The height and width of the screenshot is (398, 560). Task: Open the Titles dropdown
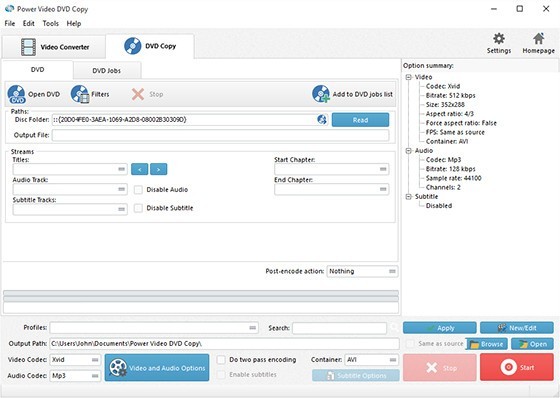70,169
